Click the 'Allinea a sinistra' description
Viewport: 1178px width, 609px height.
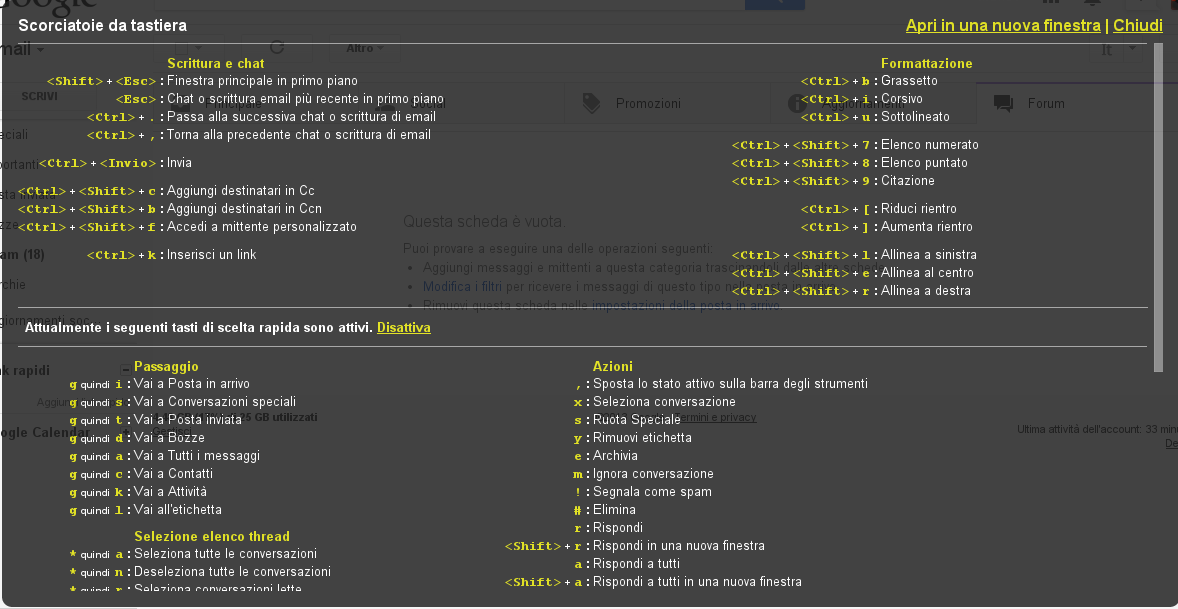point(929,255)
